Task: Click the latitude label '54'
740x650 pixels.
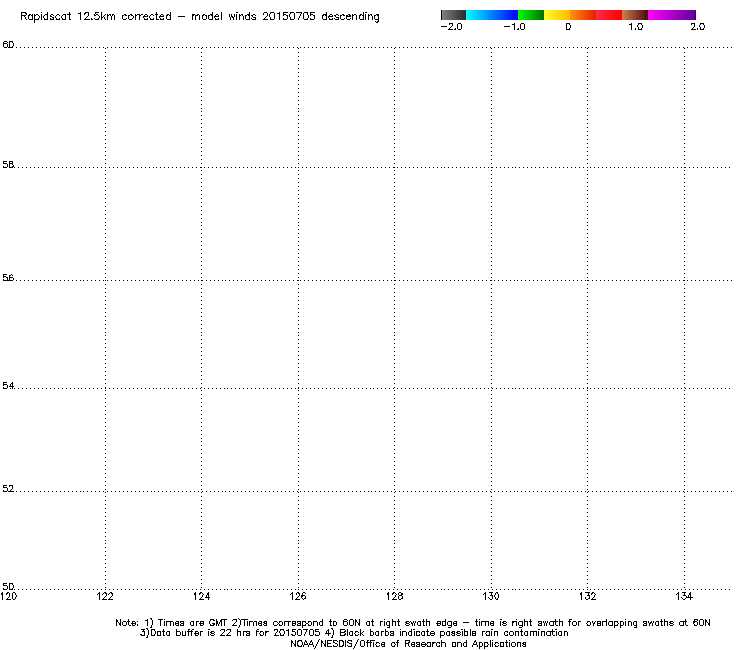Action: [x=8, y=386]
